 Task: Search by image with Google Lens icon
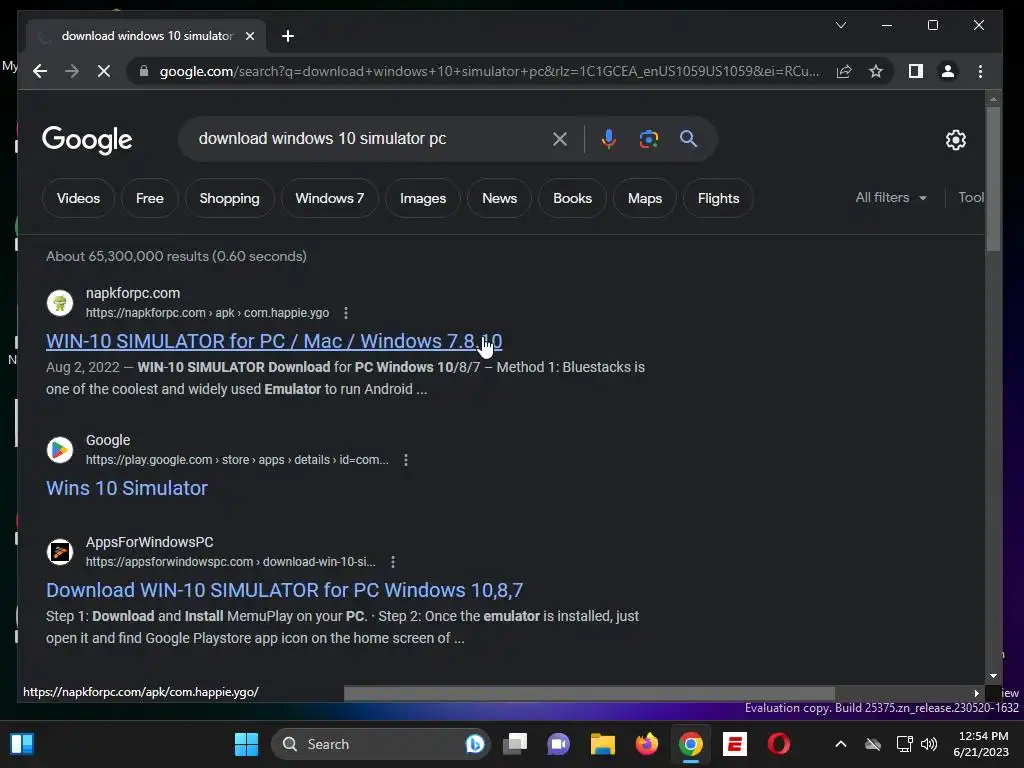pyautogui.click(x=648, y=138)
